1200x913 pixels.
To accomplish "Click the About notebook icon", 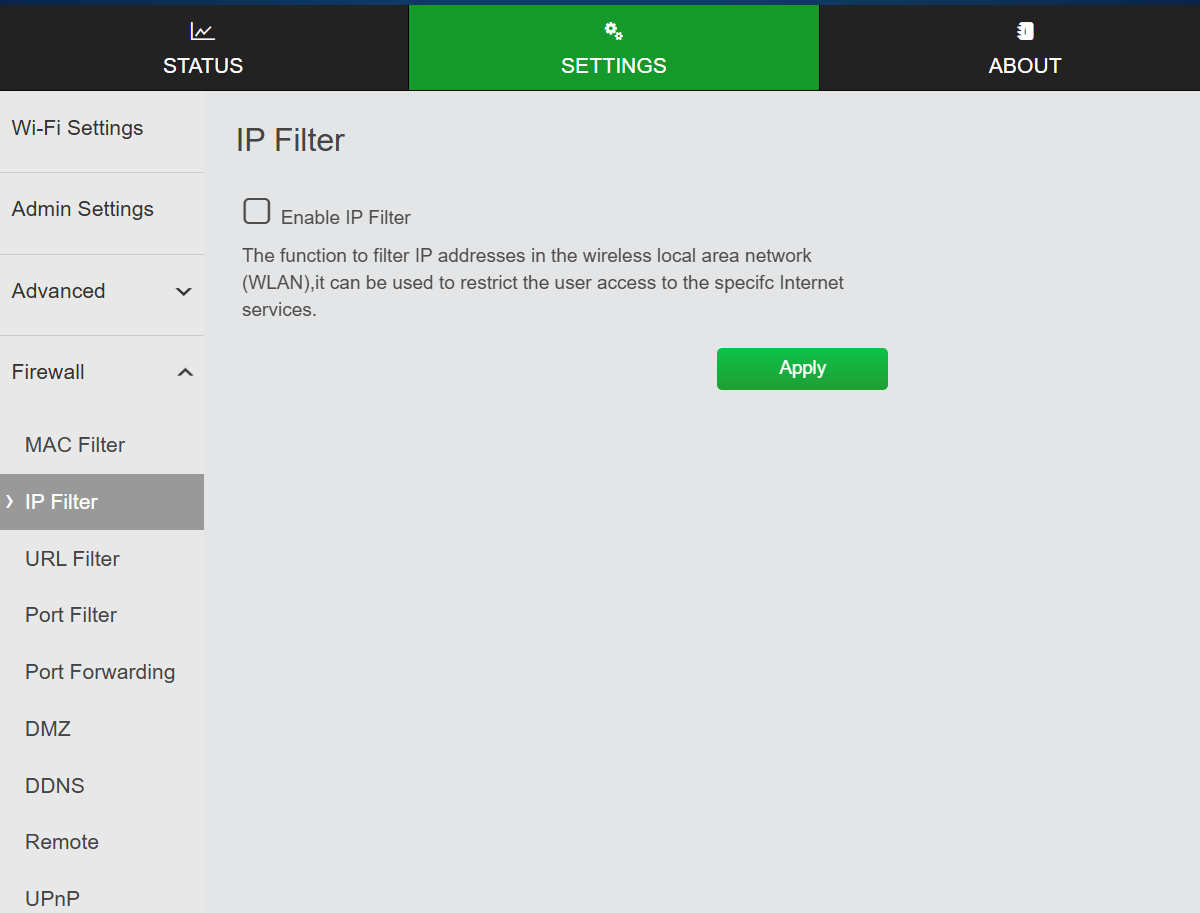I will coord(1025,32).
